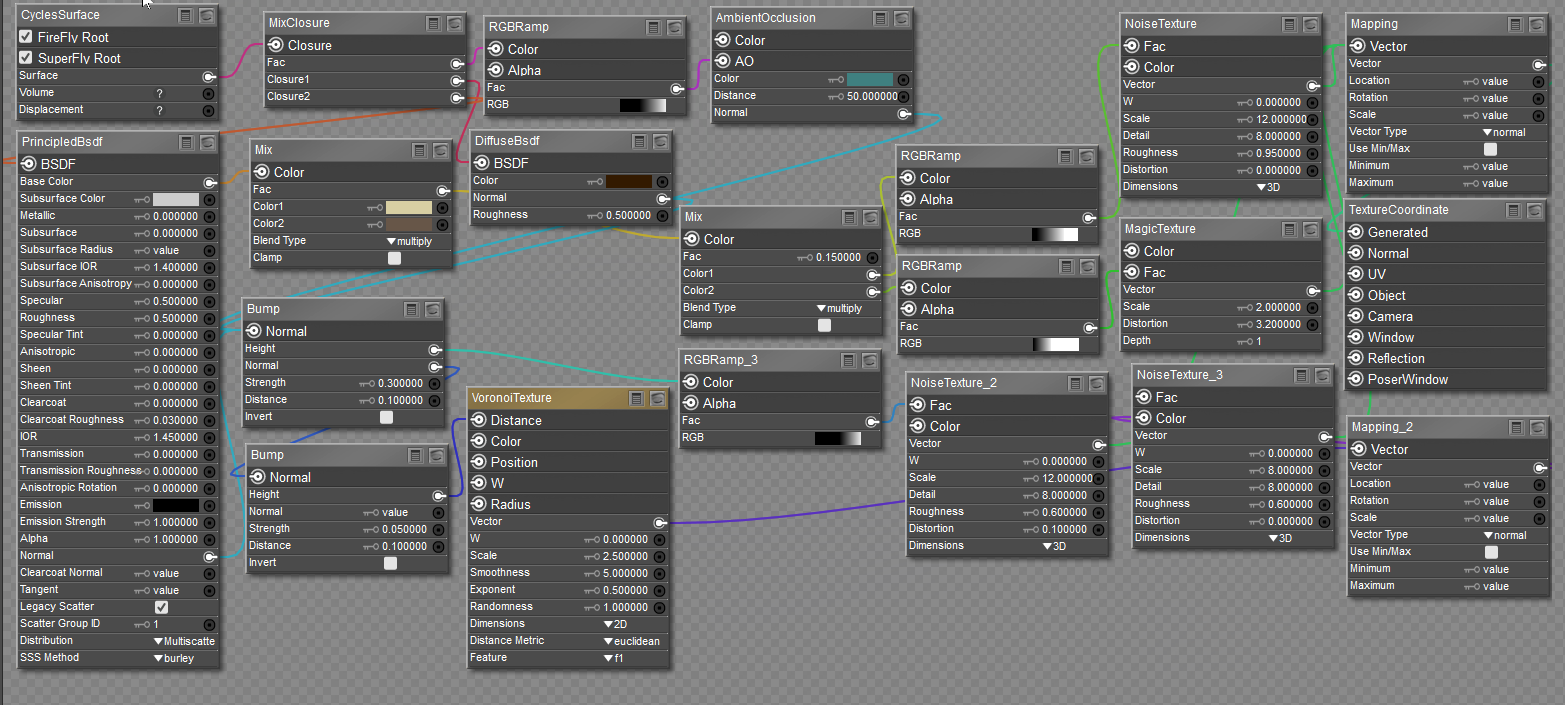Viewport: 1565px width, 705px height.
Task: Pick the Subsurface Color swatch
Action: click(176, 199)
